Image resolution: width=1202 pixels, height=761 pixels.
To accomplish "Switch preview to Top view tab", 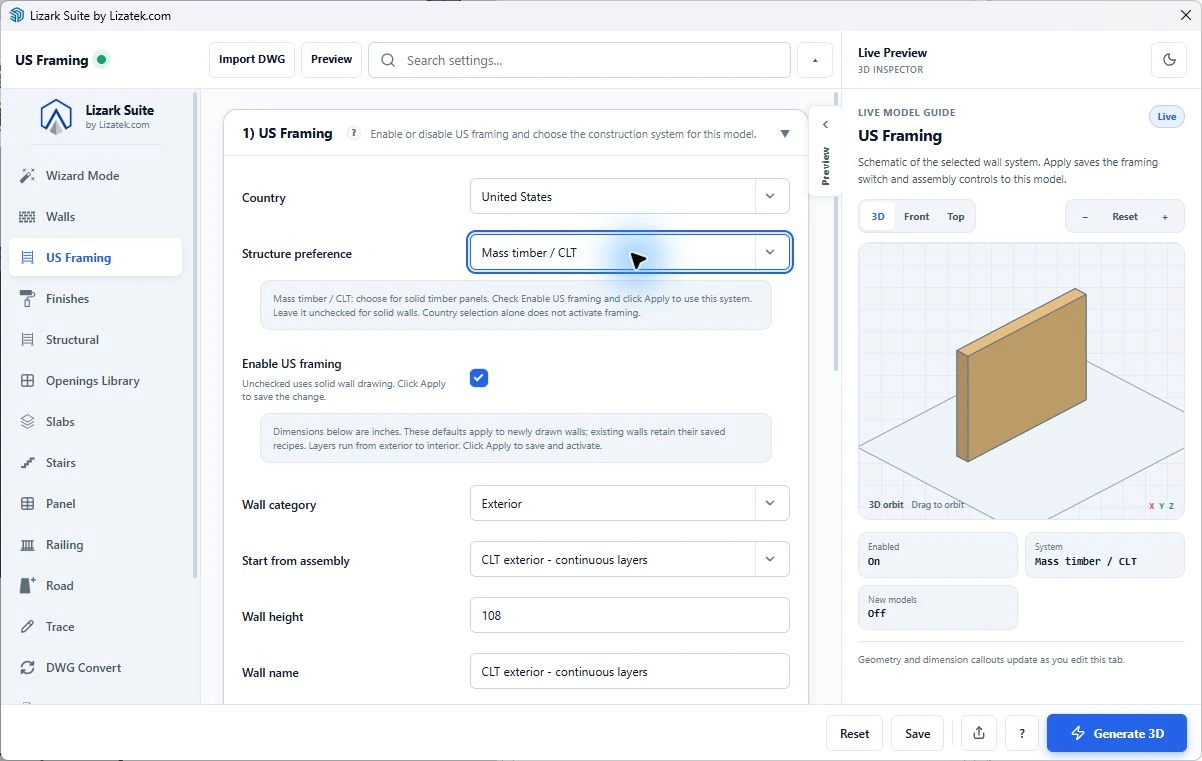I will click(x=956, y=217).
